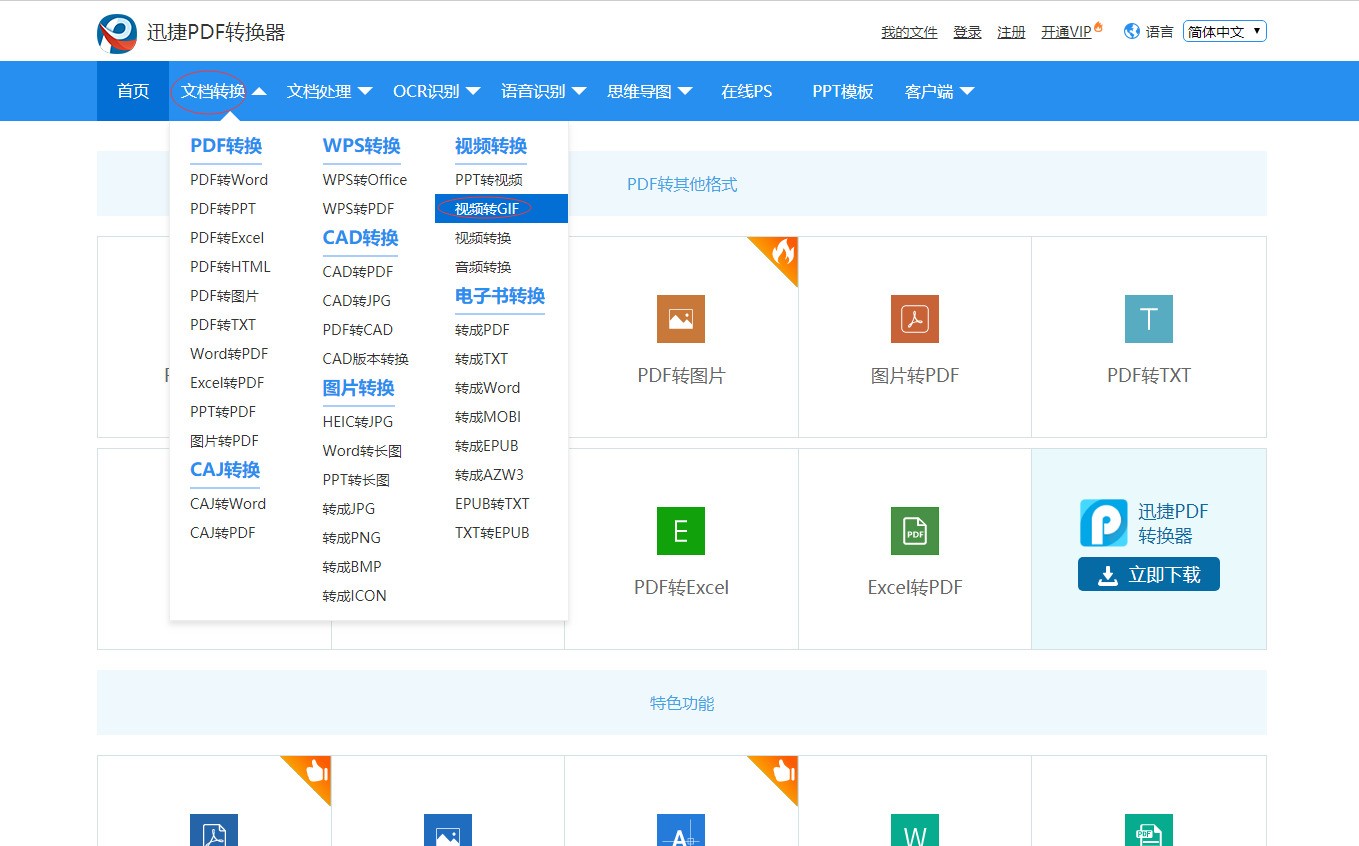Click the green PDF转Excel icon

point(681,531)
